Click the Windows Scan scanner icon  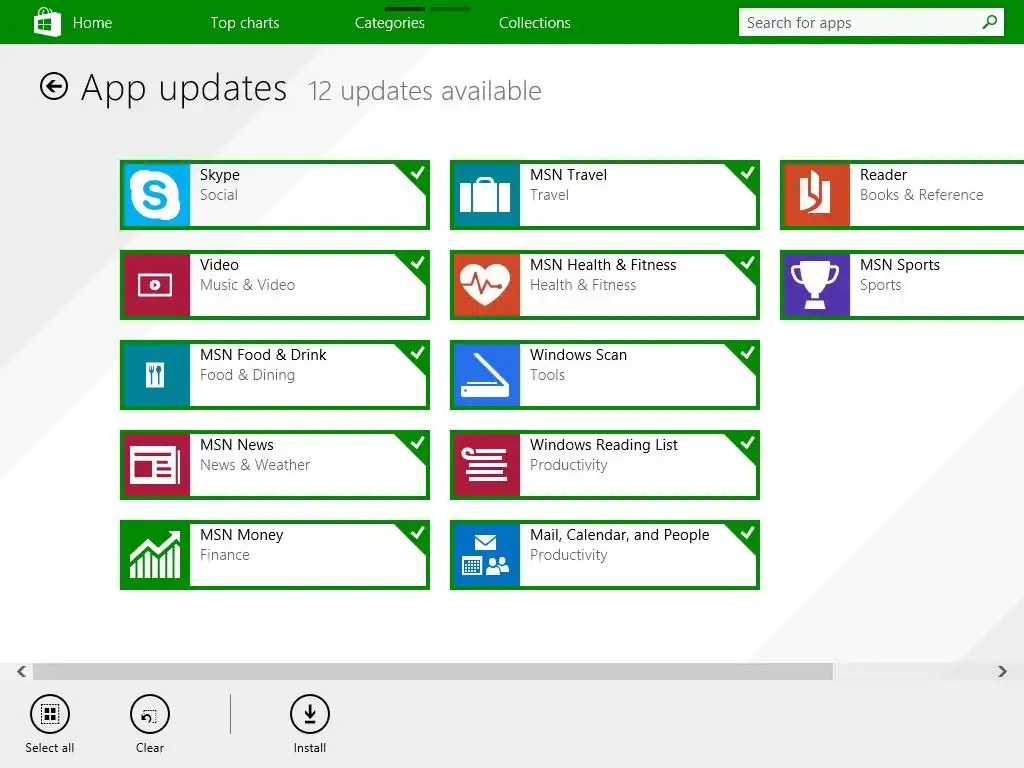[485, 375]
